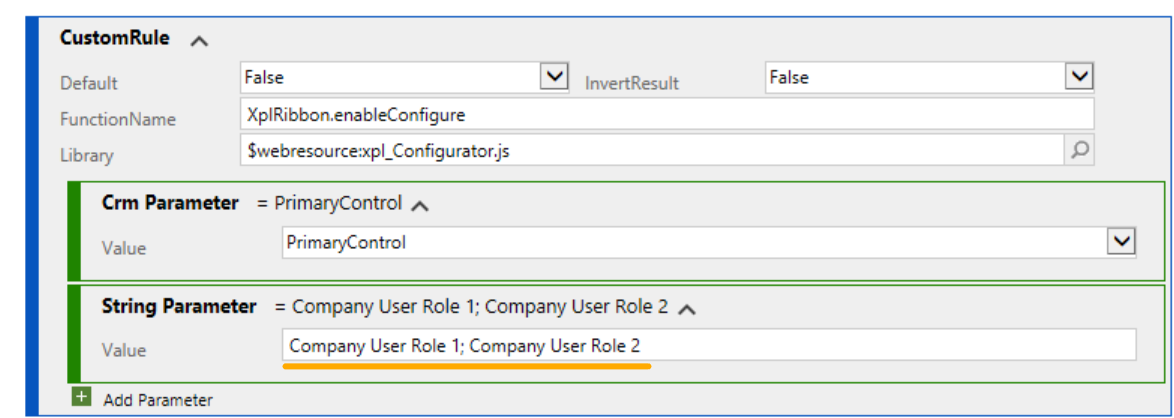Click the green plus Add Parameter icon

pyautogui.click(x=81, y=398)
